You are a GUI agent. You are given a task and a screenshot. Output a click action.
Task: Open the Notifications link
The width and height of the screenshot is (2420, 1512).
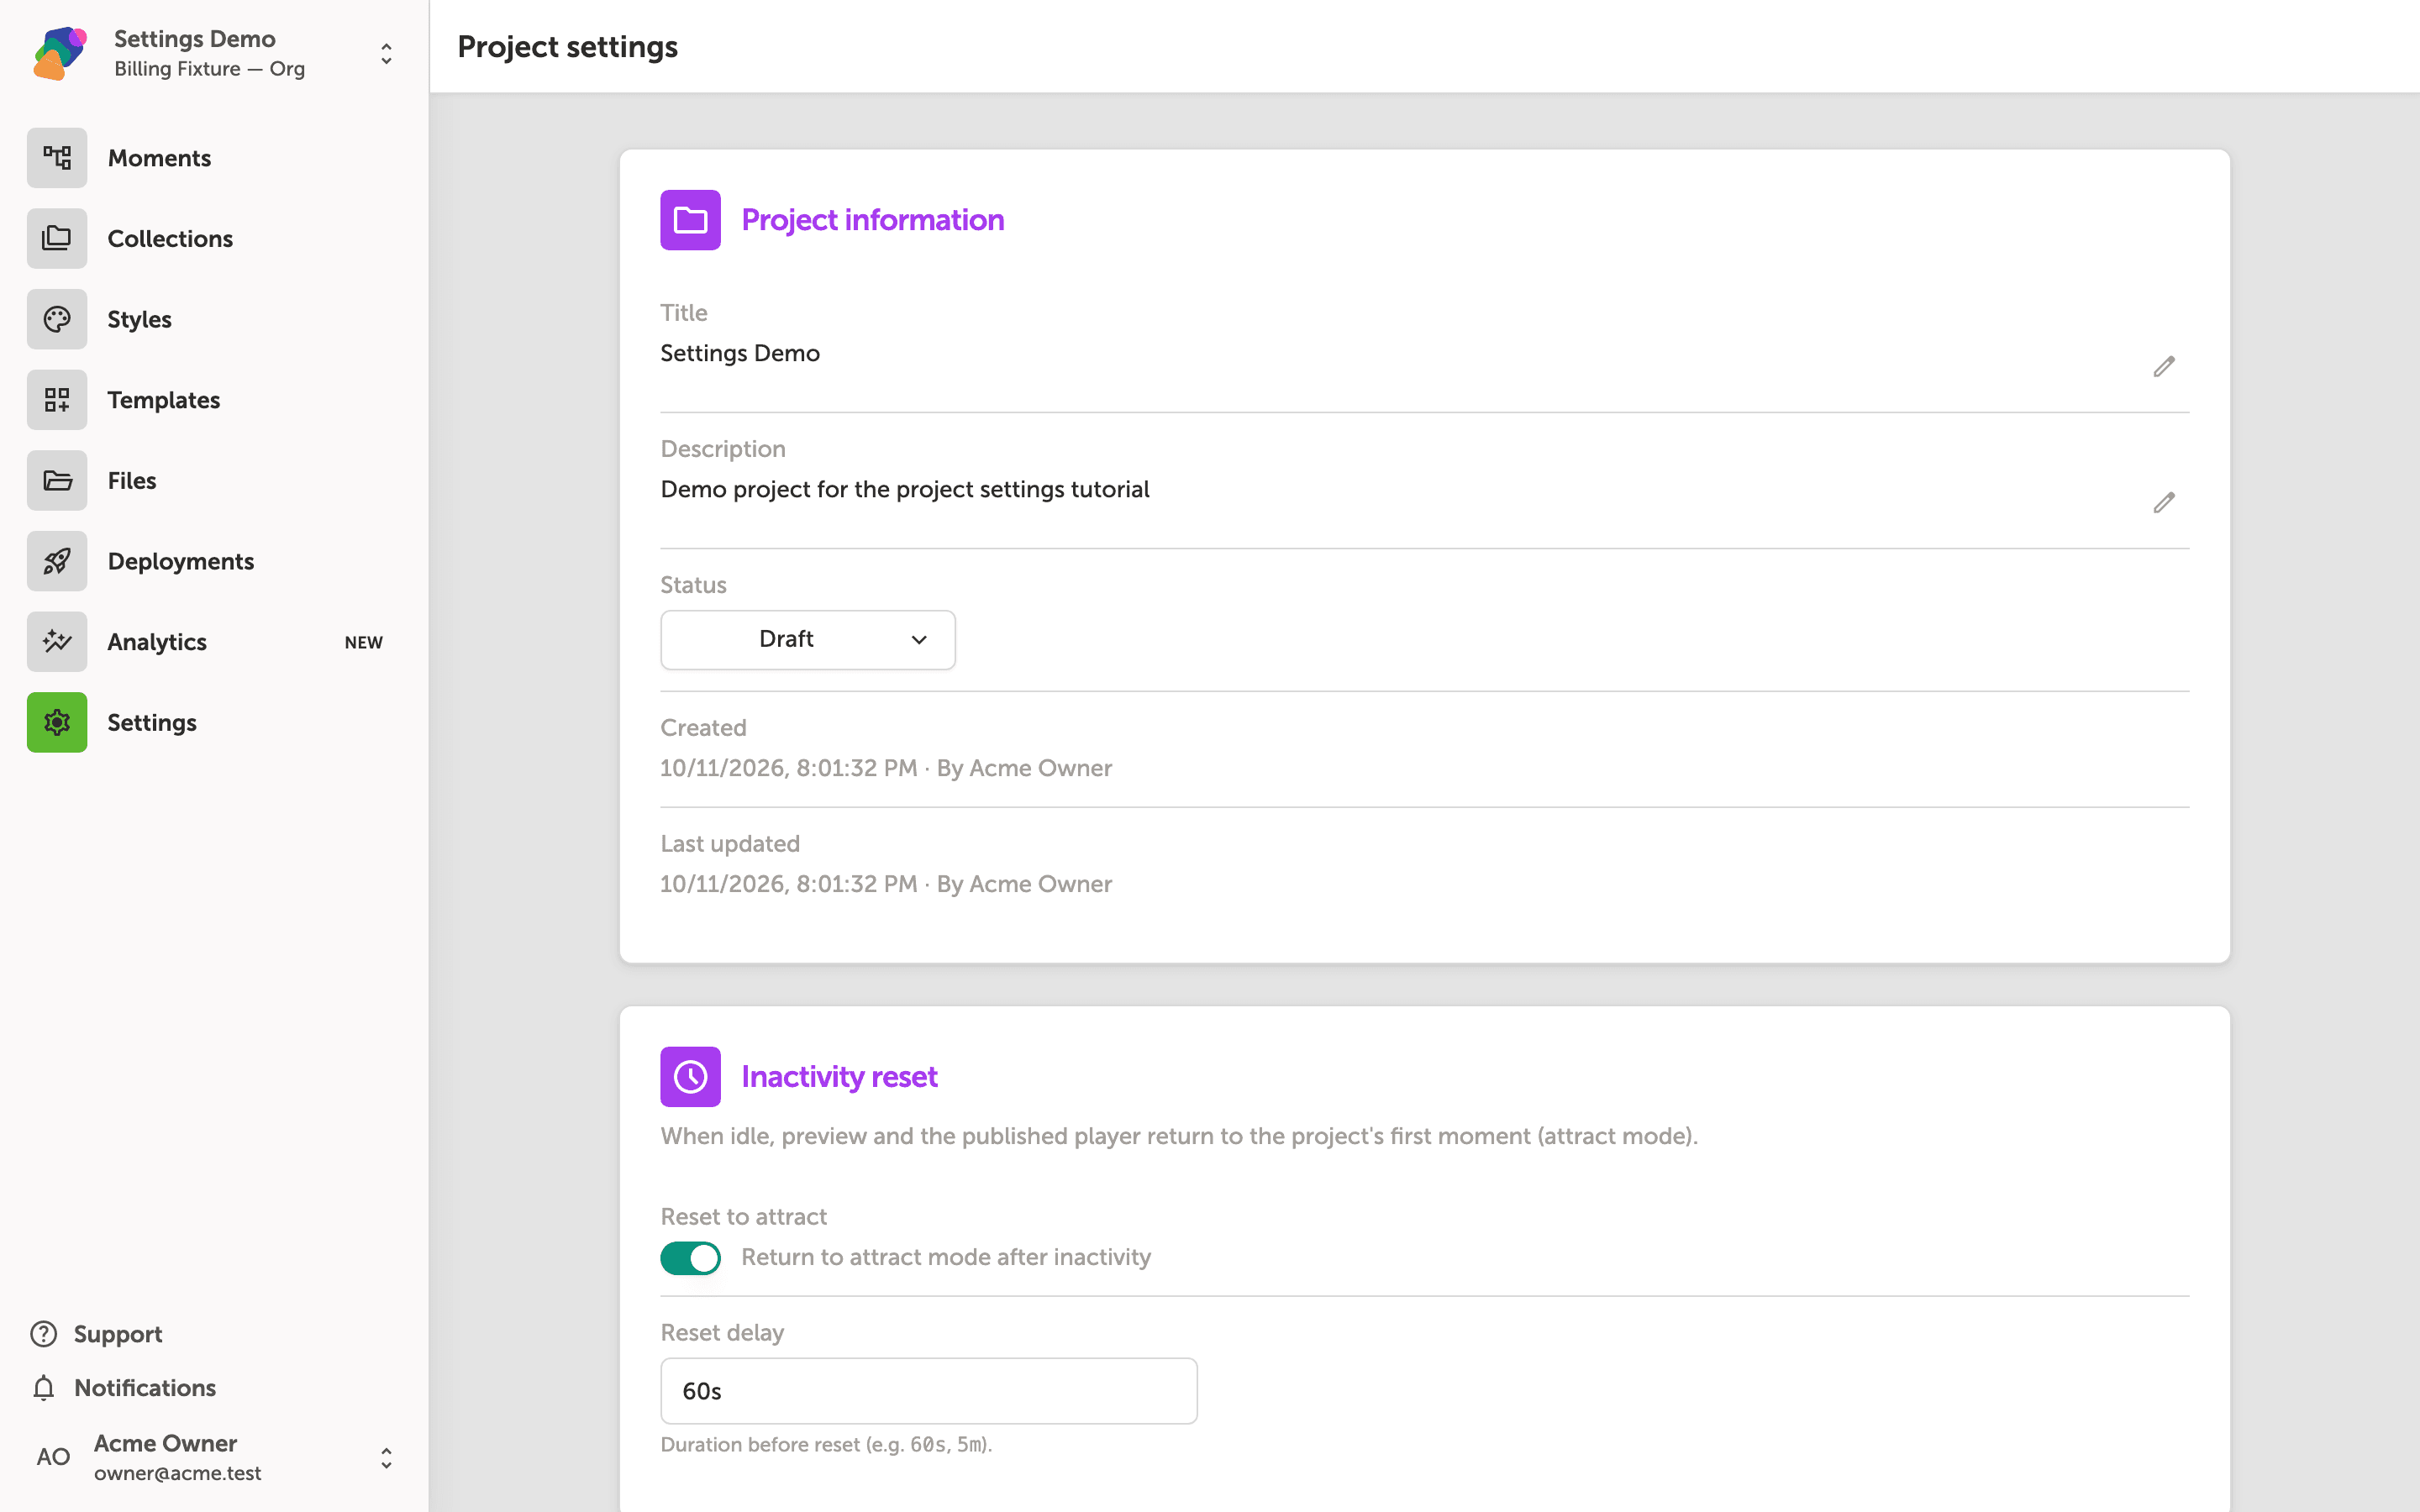point(145,1388)
